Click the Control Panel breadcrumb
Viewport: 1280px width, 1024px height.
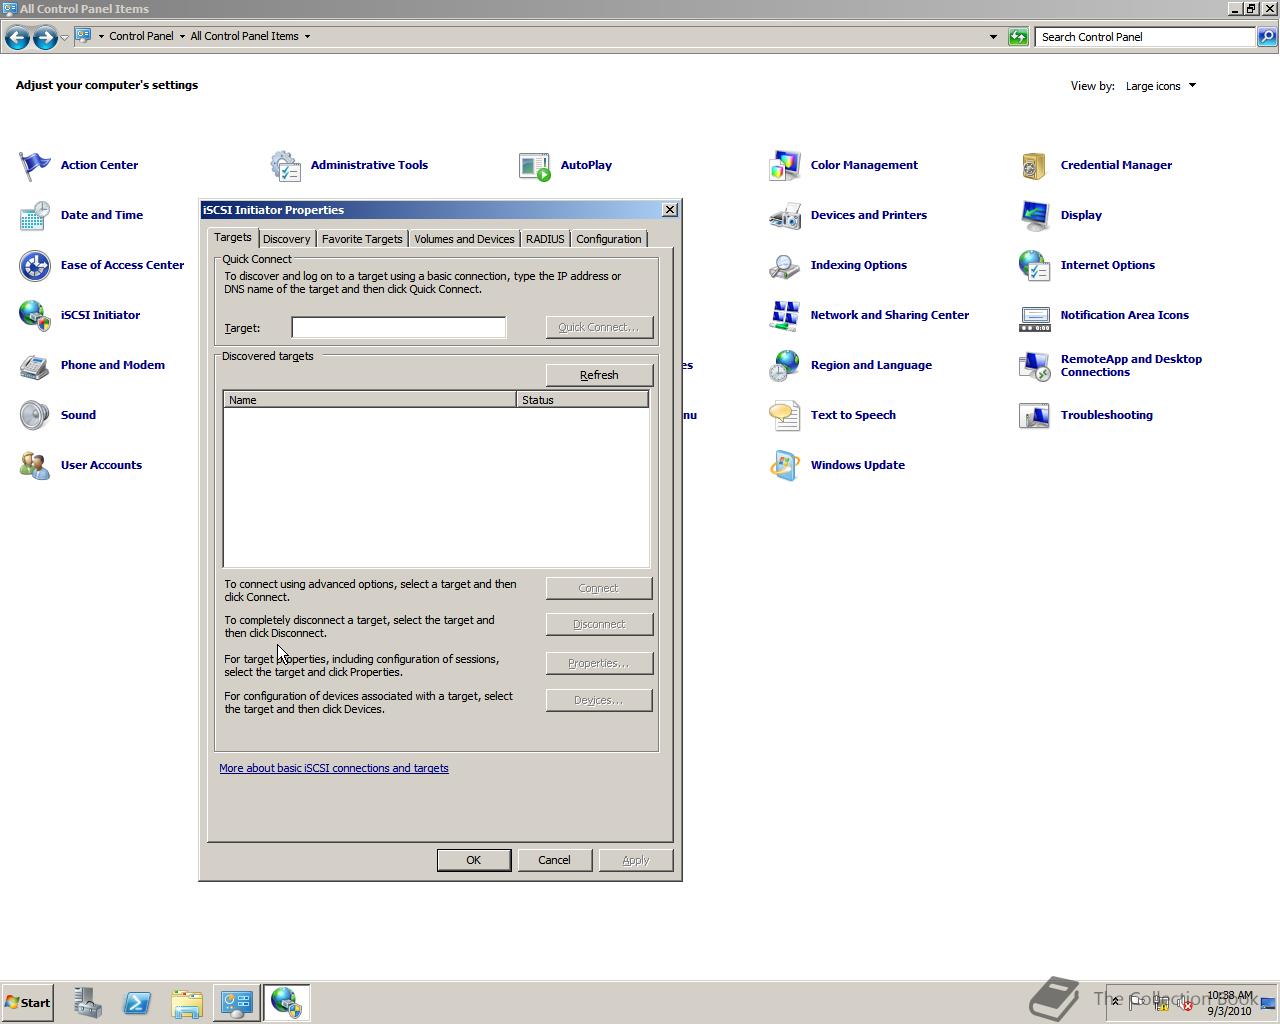point(141,36)
